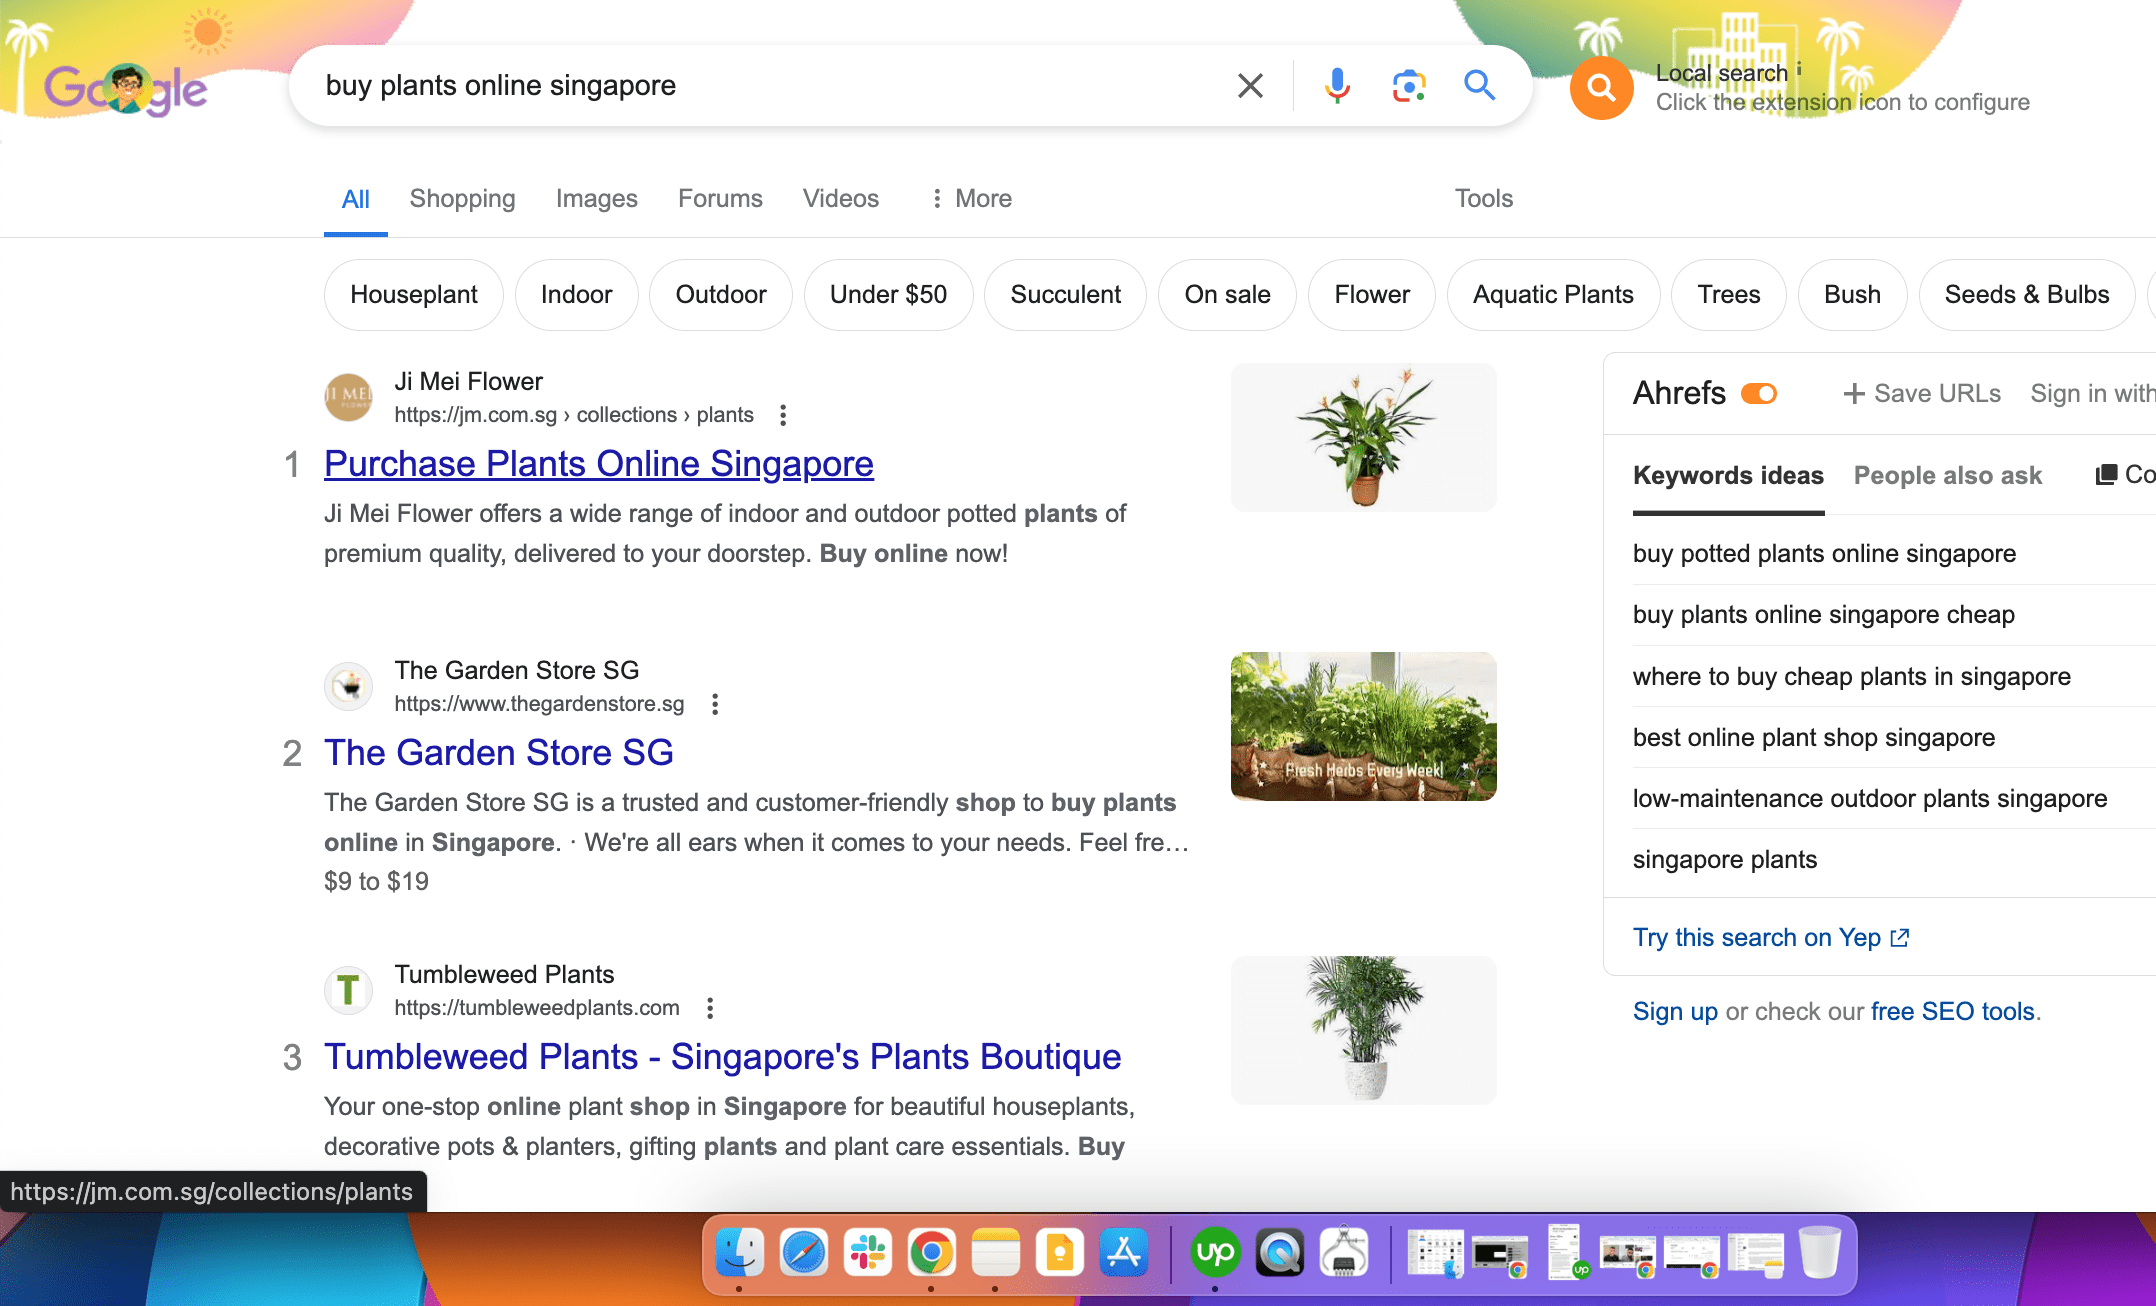This screenshot has height=1306, width=2156.
Task: Open Google Lens image search icon
Action: pos(1408,86)
